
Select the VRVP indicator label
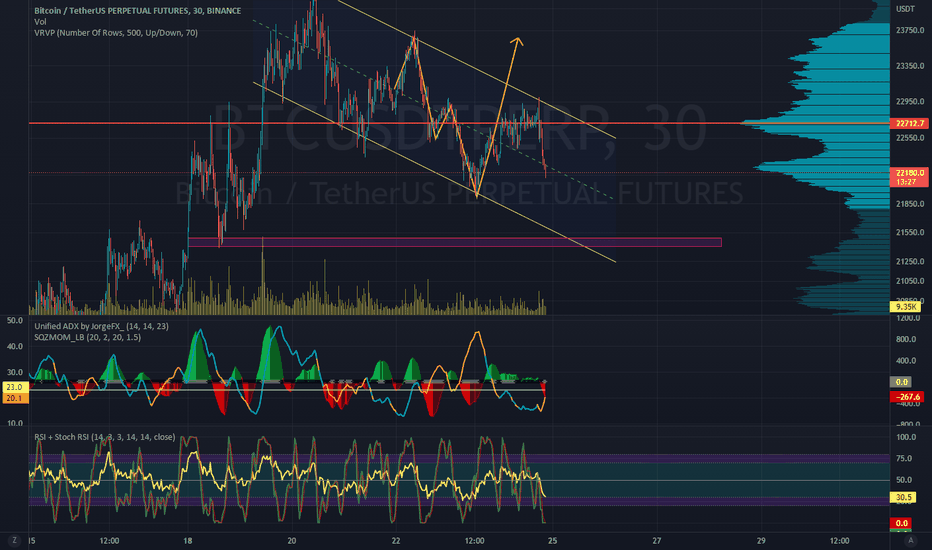point(116,33)
